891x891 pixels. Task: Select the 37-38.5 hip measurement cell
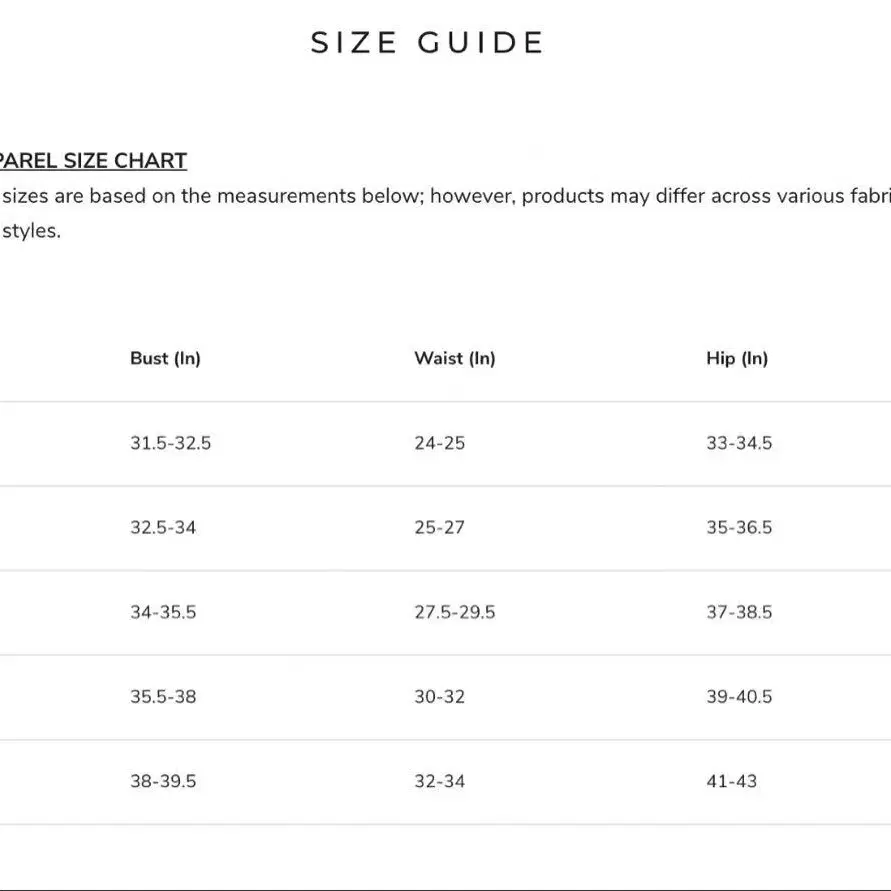[739, 612]
